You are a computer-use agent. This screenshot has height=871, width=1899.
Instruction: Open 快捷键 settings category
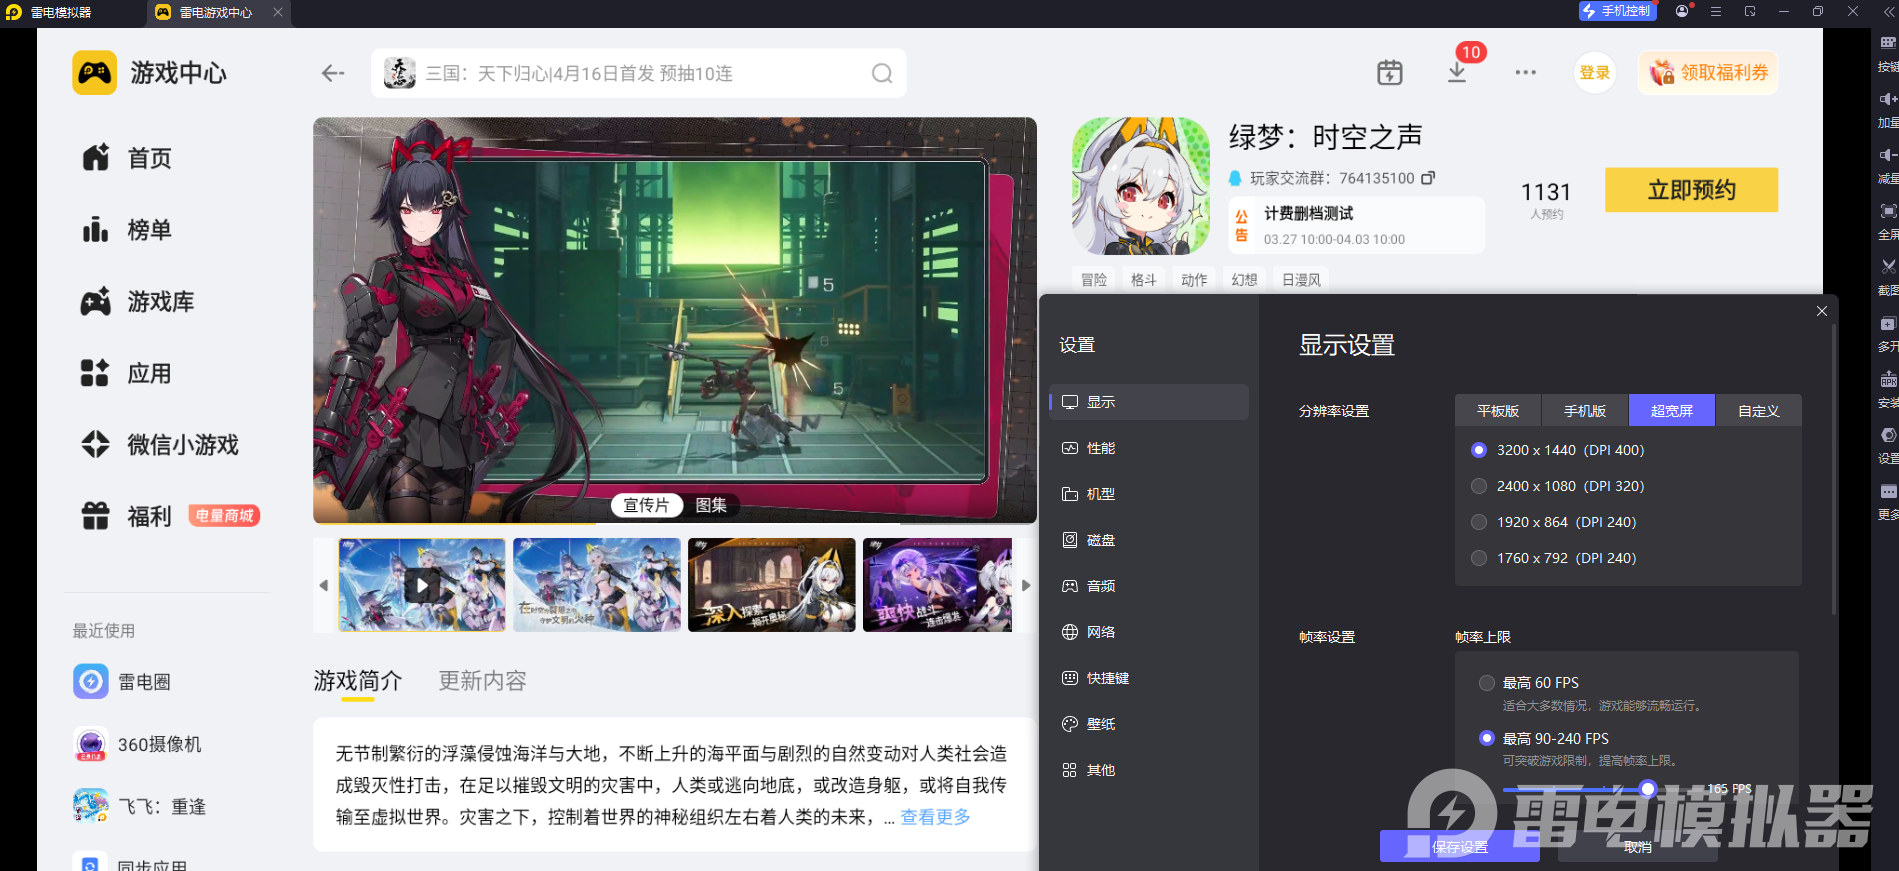pos(1149,678)
